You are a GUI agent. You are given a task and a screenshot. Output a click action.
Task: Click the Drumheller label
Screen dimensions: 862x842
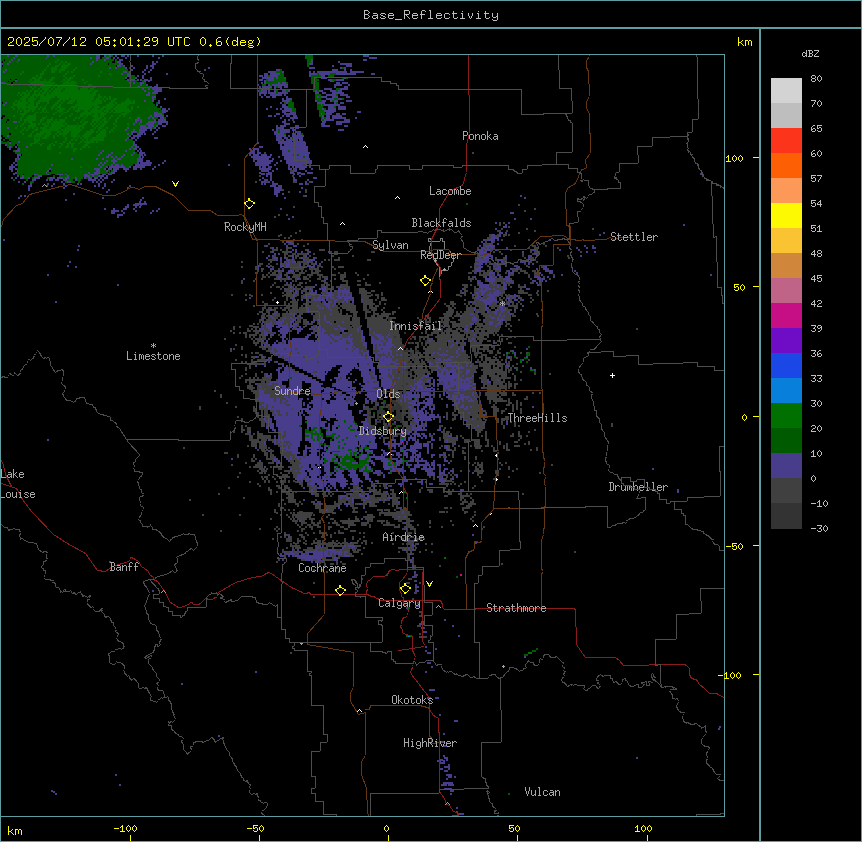[638, 487]
